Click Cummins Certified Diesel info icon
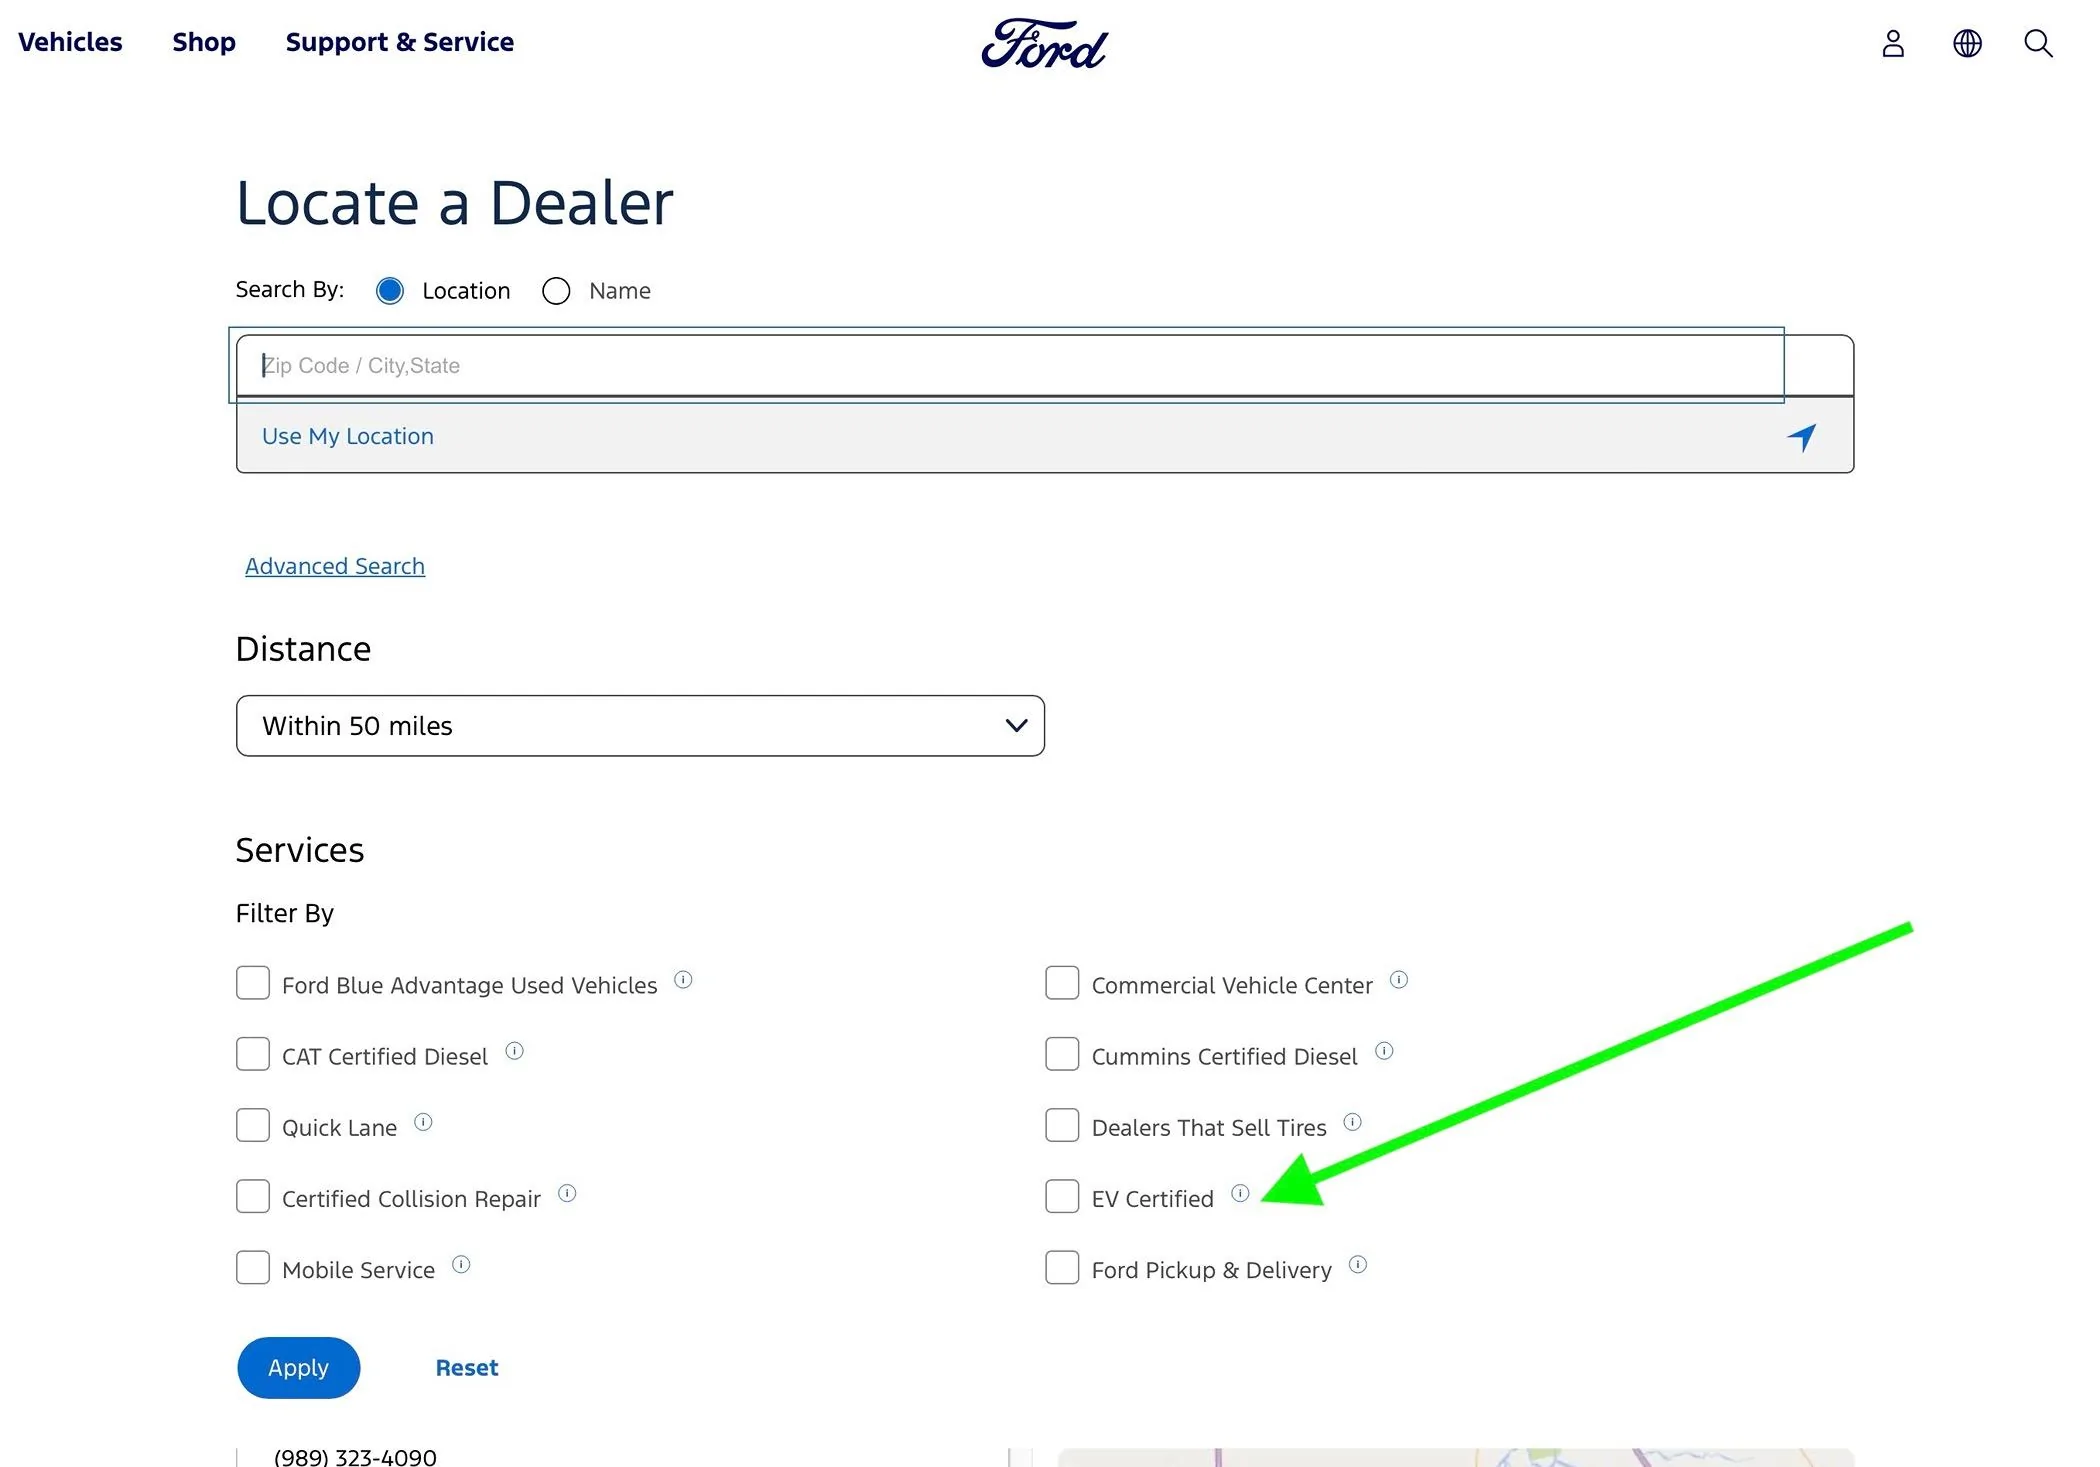 coord(1384,1051)
